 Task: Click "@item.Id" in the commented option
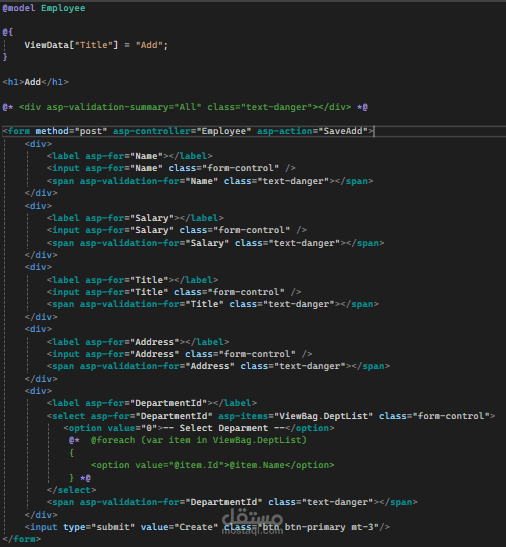[x=196, y=465]
